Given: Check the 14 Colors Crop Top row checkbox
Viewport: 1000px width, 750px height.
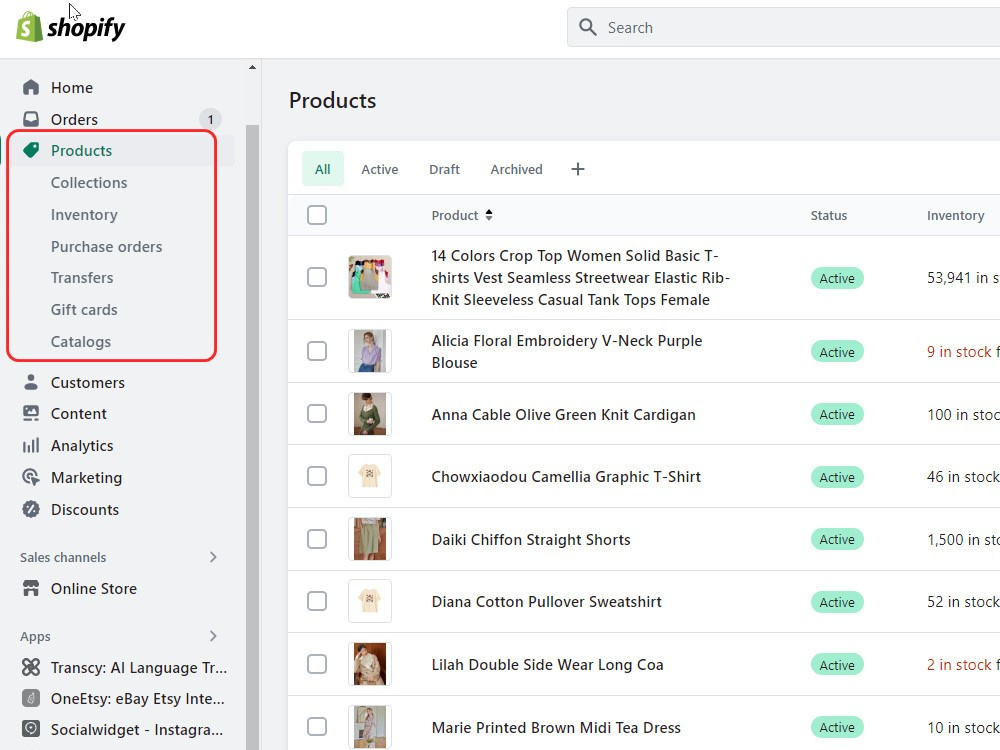Looking at the screenshot, I should click(x=317, y=277).
